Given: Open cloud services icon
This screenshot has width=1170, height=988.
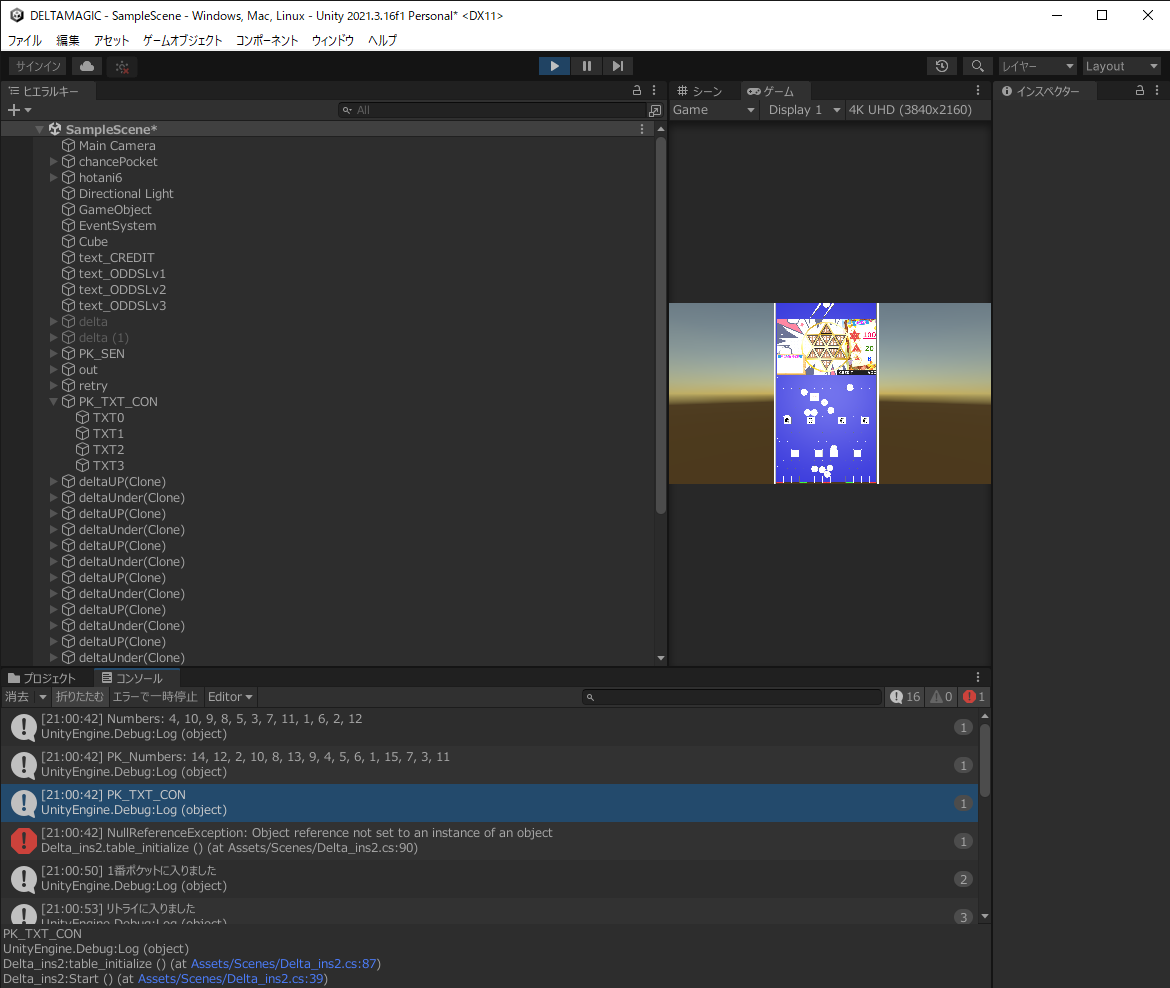Looking at the screenshot, I should (87, 66).
